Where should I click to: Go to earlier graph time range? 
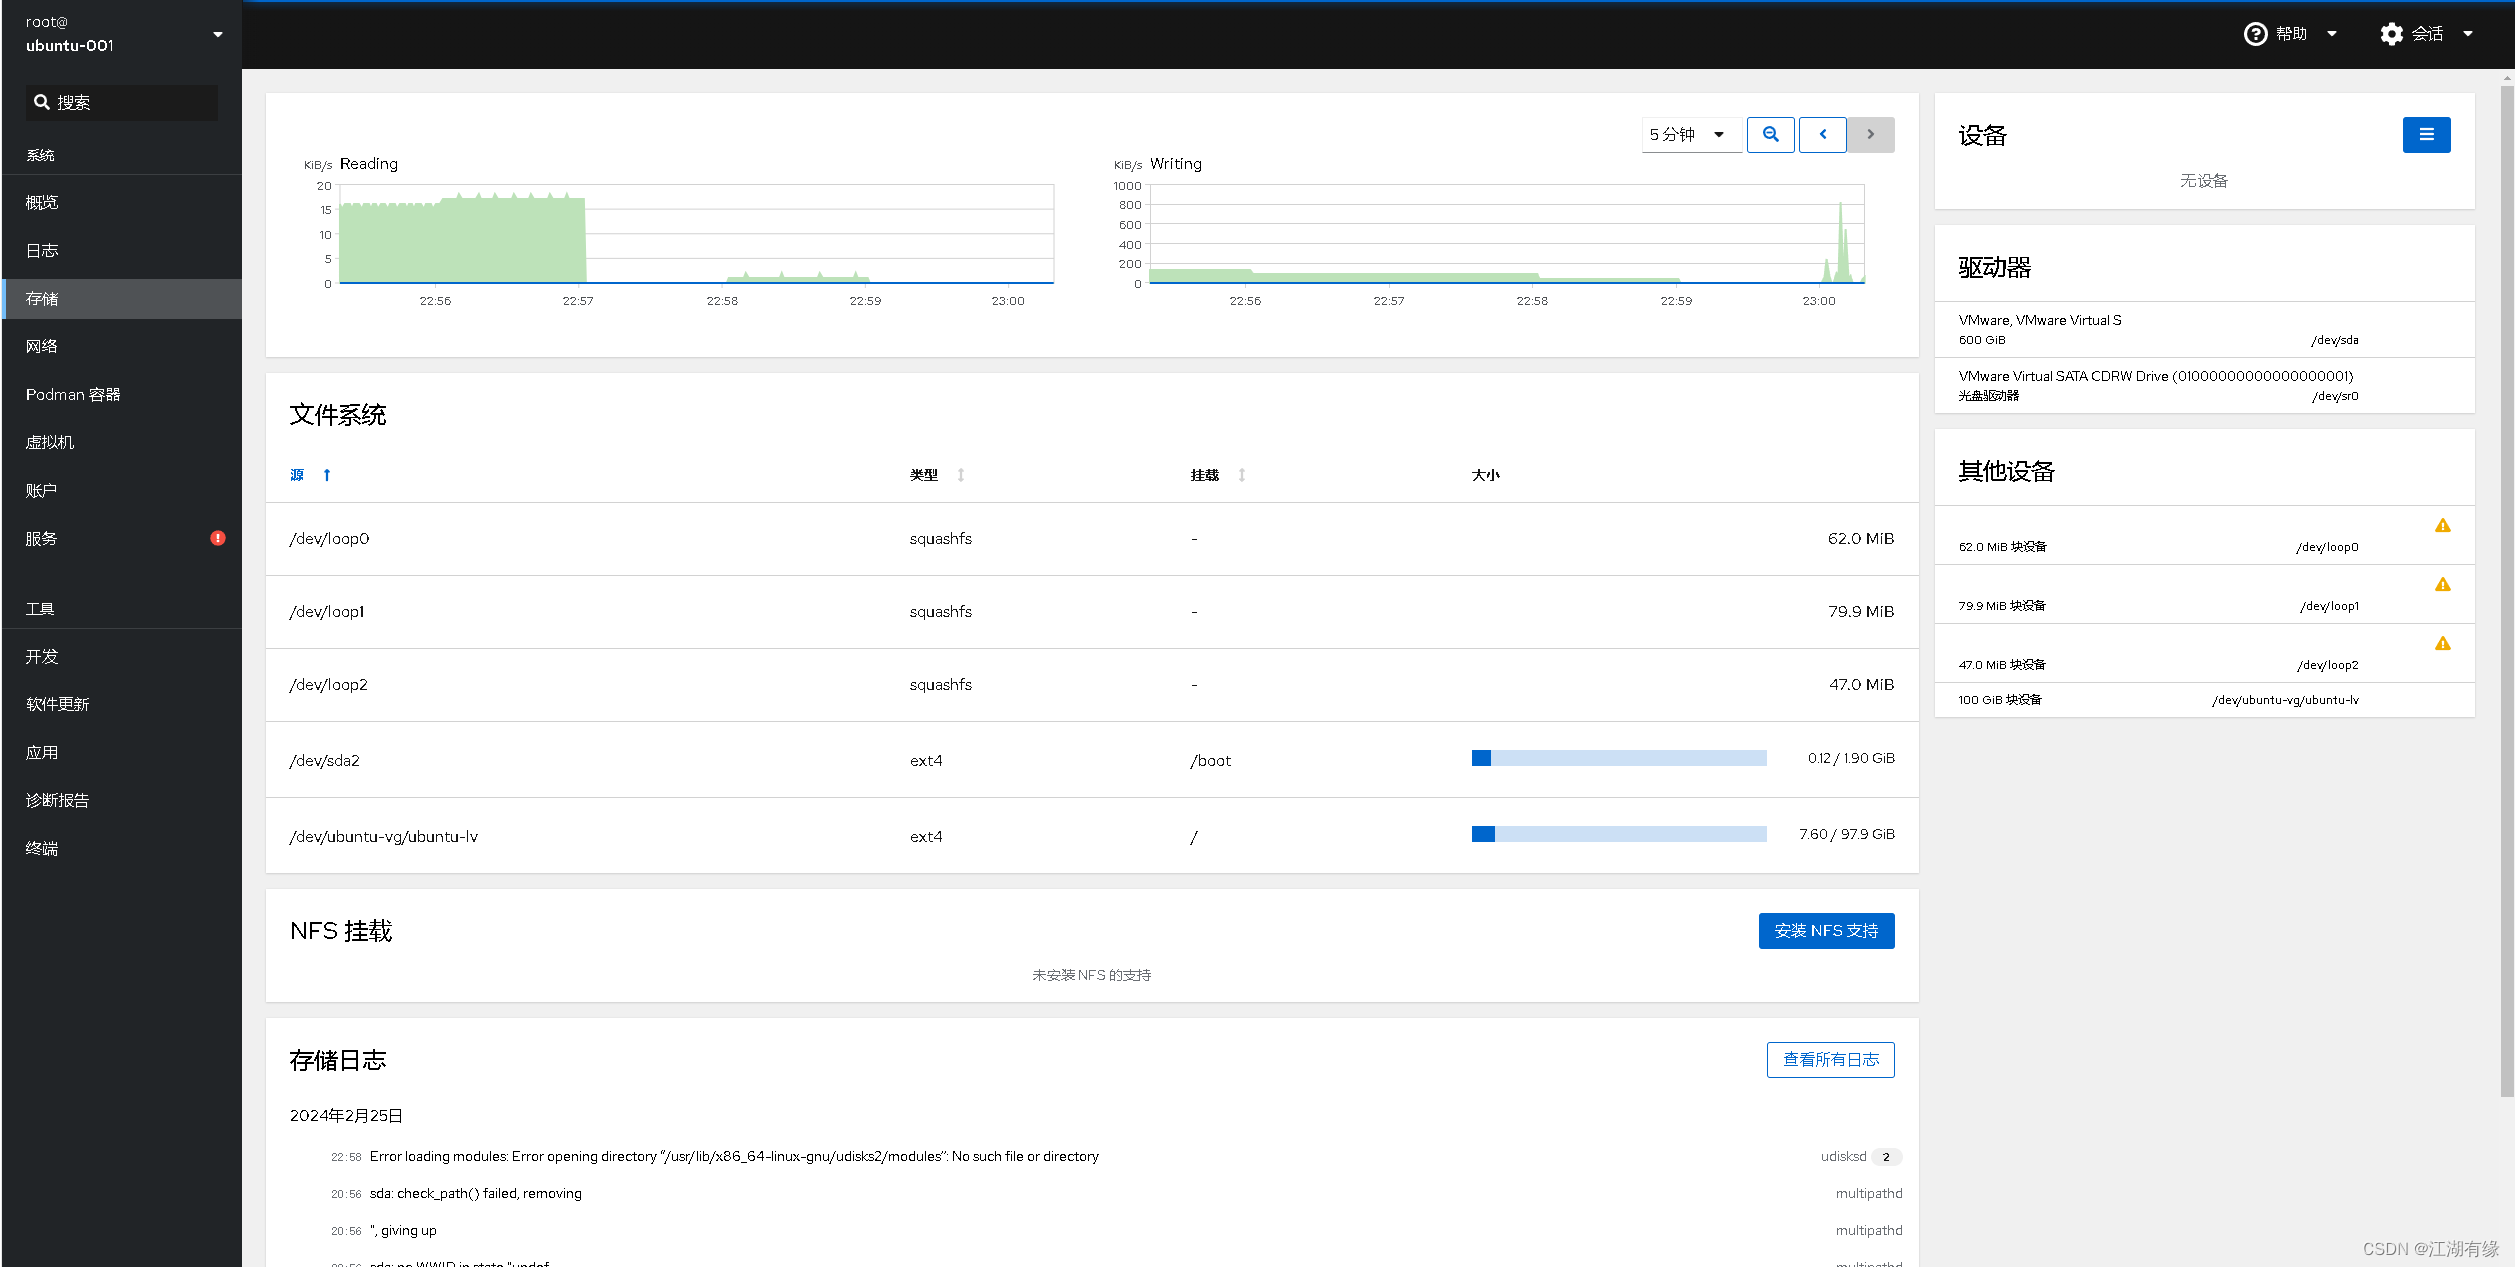1822,134
